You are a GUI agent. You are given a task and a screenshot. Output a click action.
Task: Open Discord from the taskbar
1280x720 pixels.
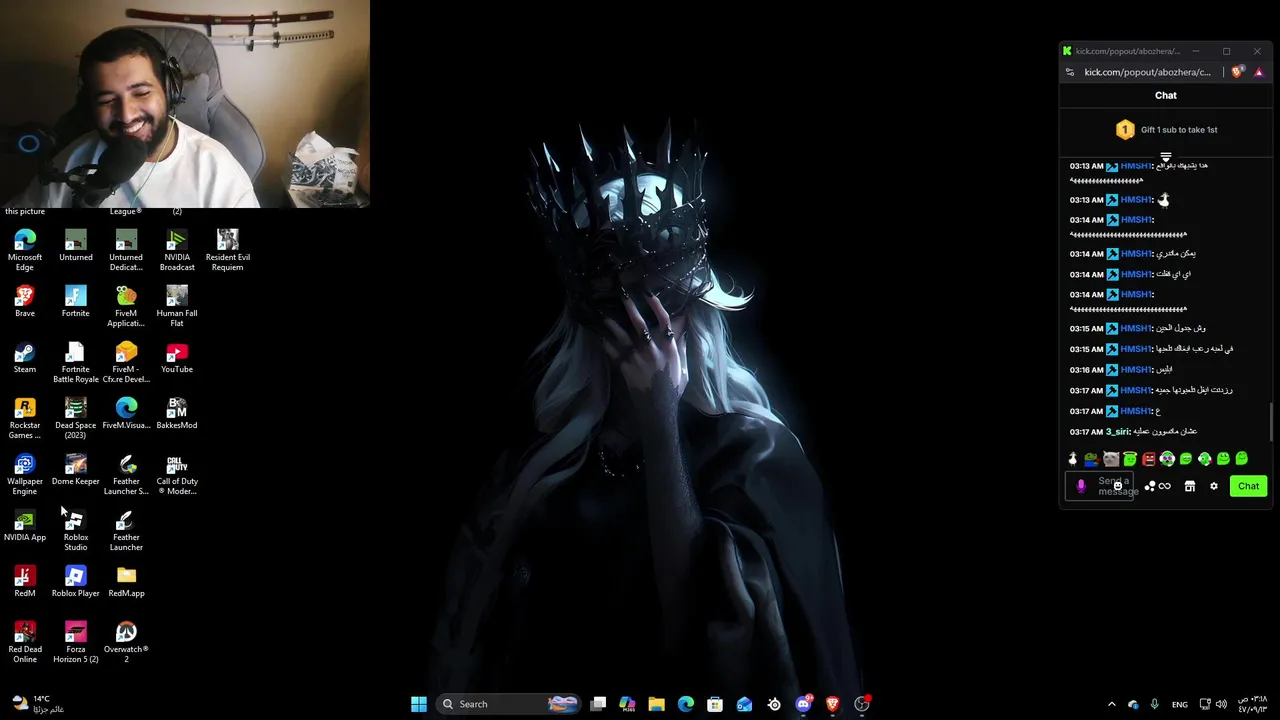[x=803, y=704]
